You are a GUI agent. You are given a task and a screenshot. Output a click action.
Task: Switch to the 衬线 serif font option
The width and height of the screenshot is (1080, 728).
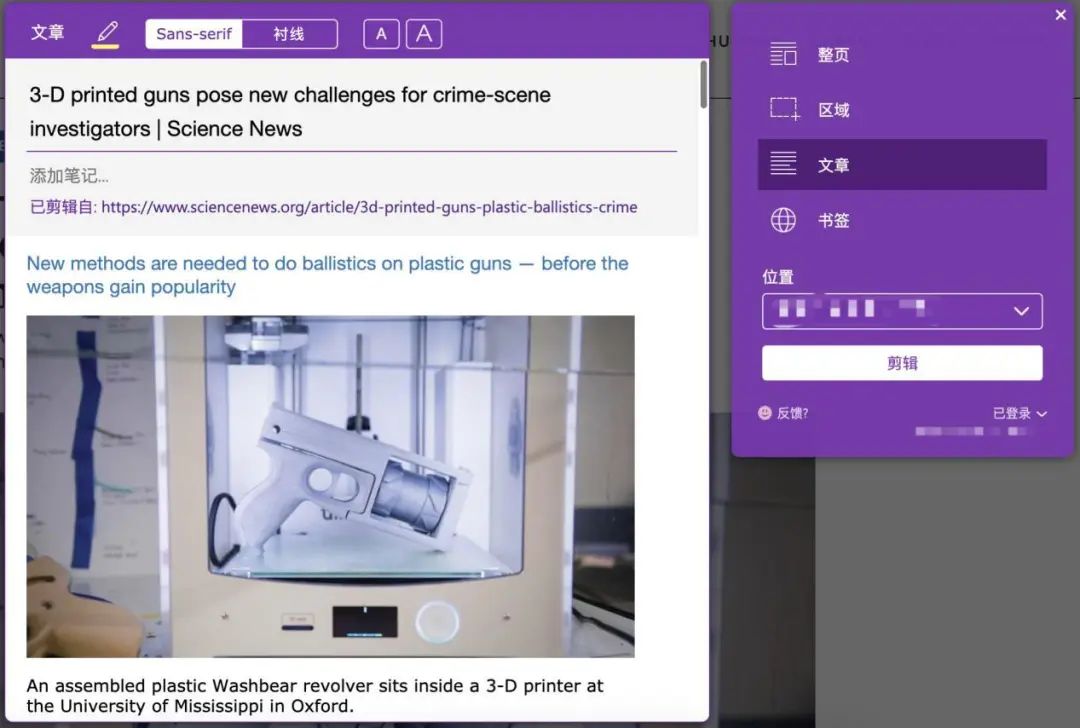(289, 34)
